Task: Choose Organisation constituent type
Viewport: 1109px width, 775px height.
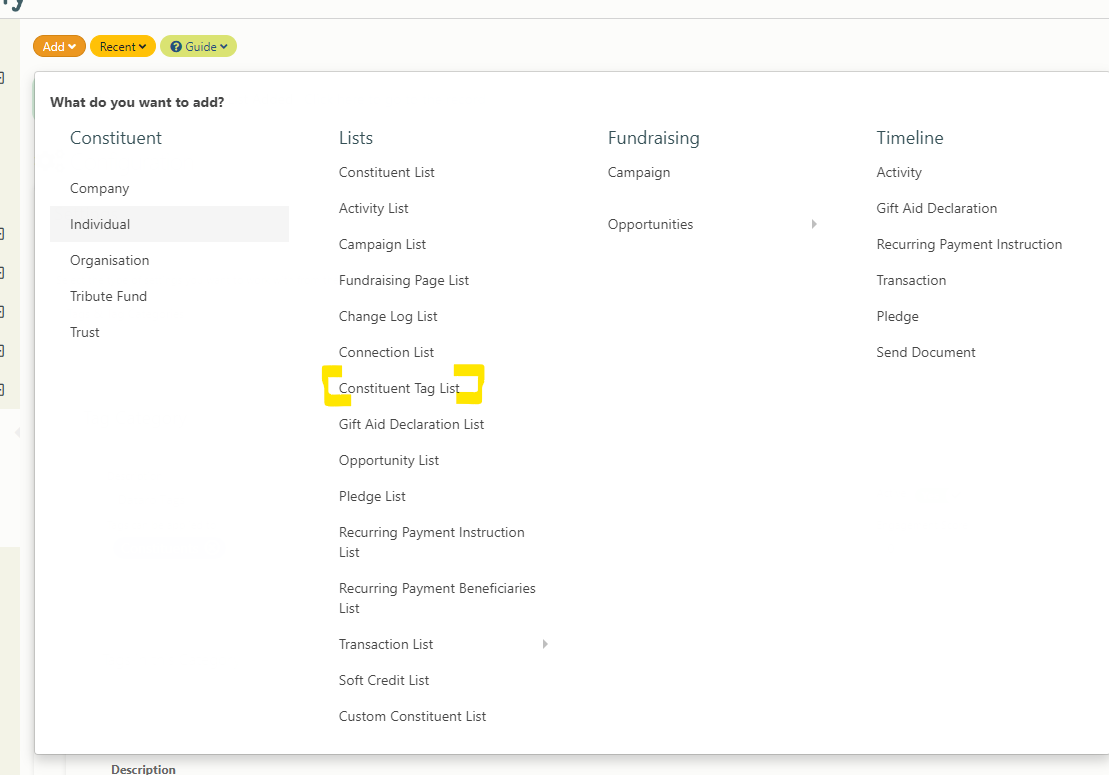Action: [x=110, y=260]
